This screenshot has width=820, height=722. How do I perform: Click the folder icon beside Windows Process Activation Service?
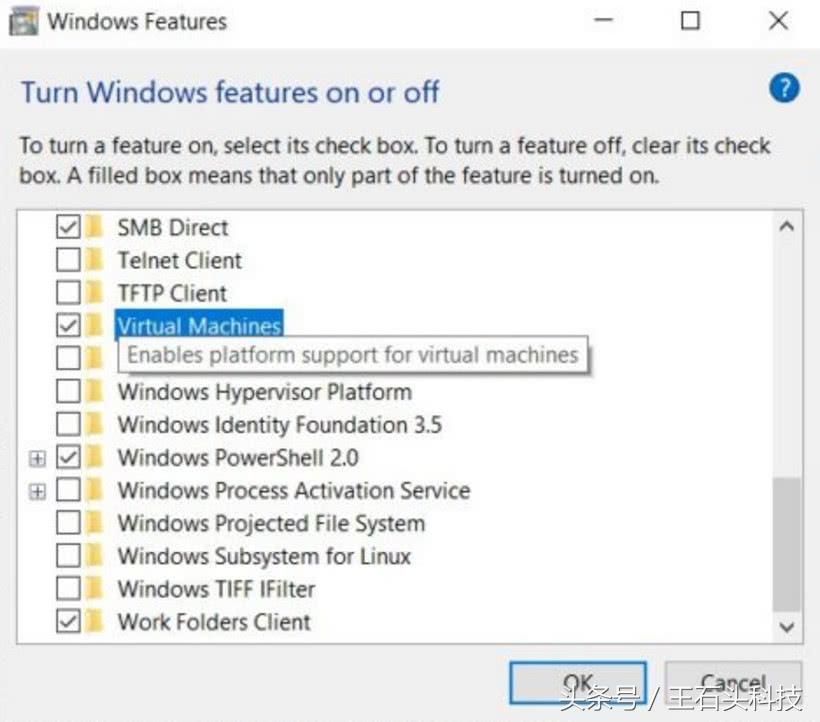tap(94, 490)
